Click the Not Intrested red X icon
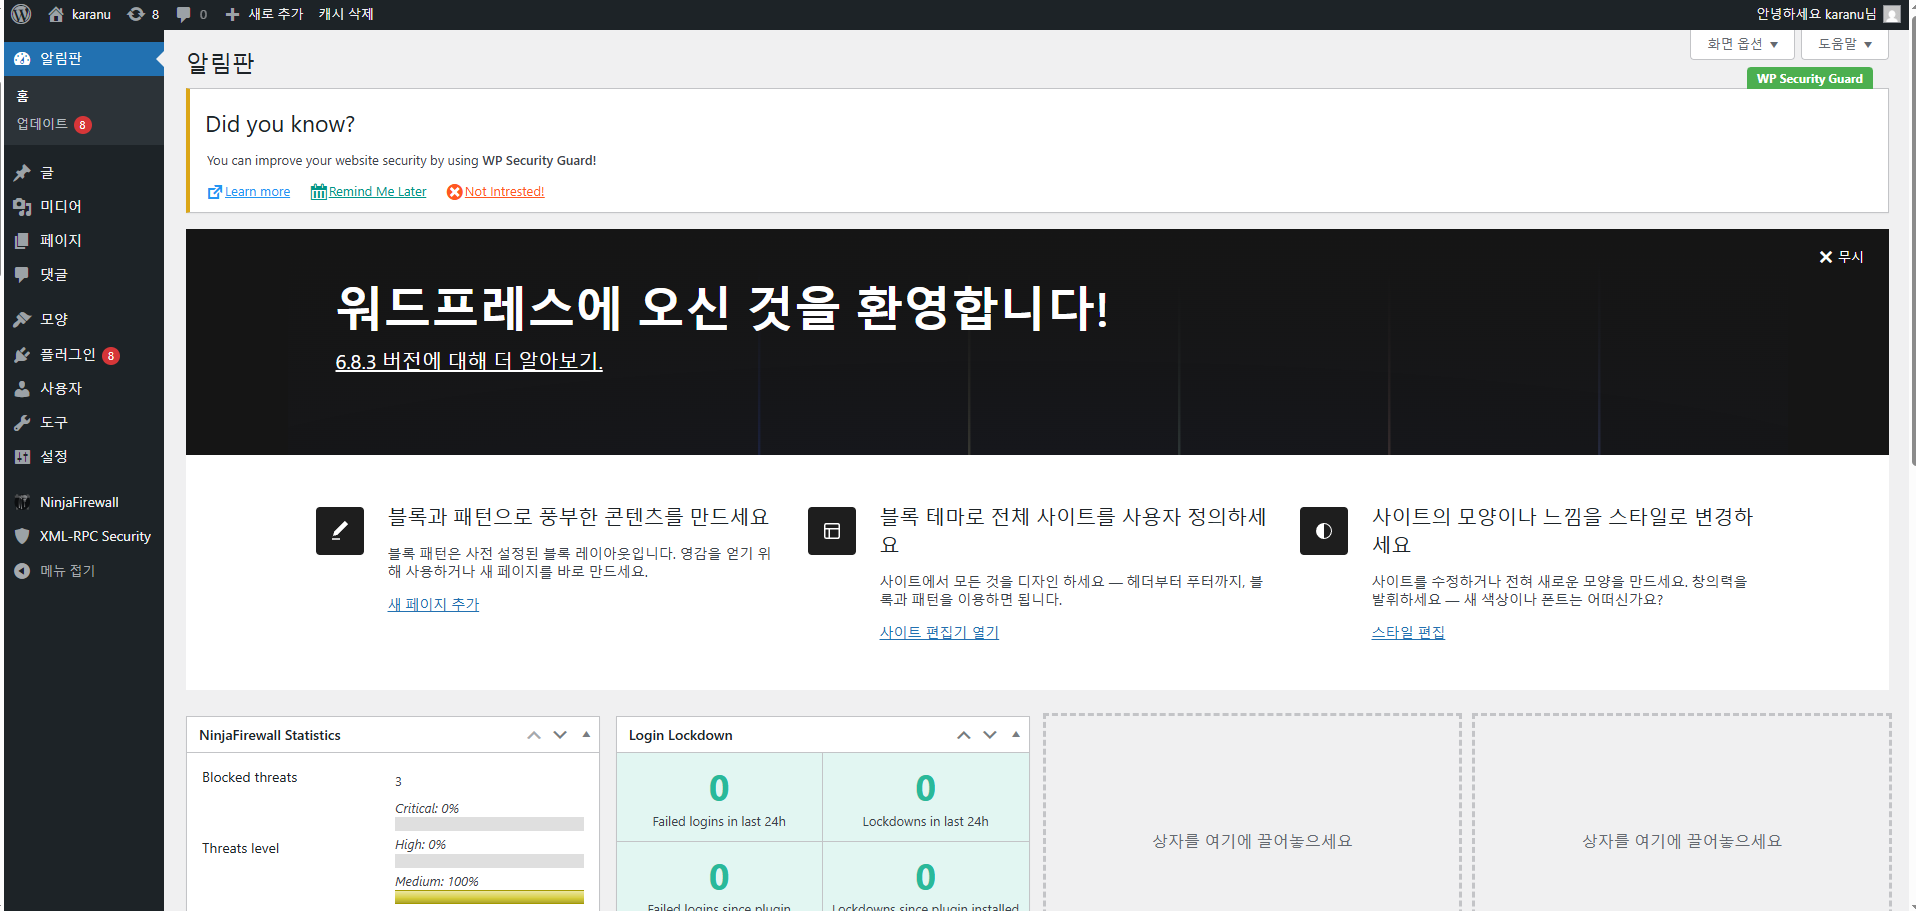Image resolution: width=1916 pixels, height=911 pixels. (454, 192)
